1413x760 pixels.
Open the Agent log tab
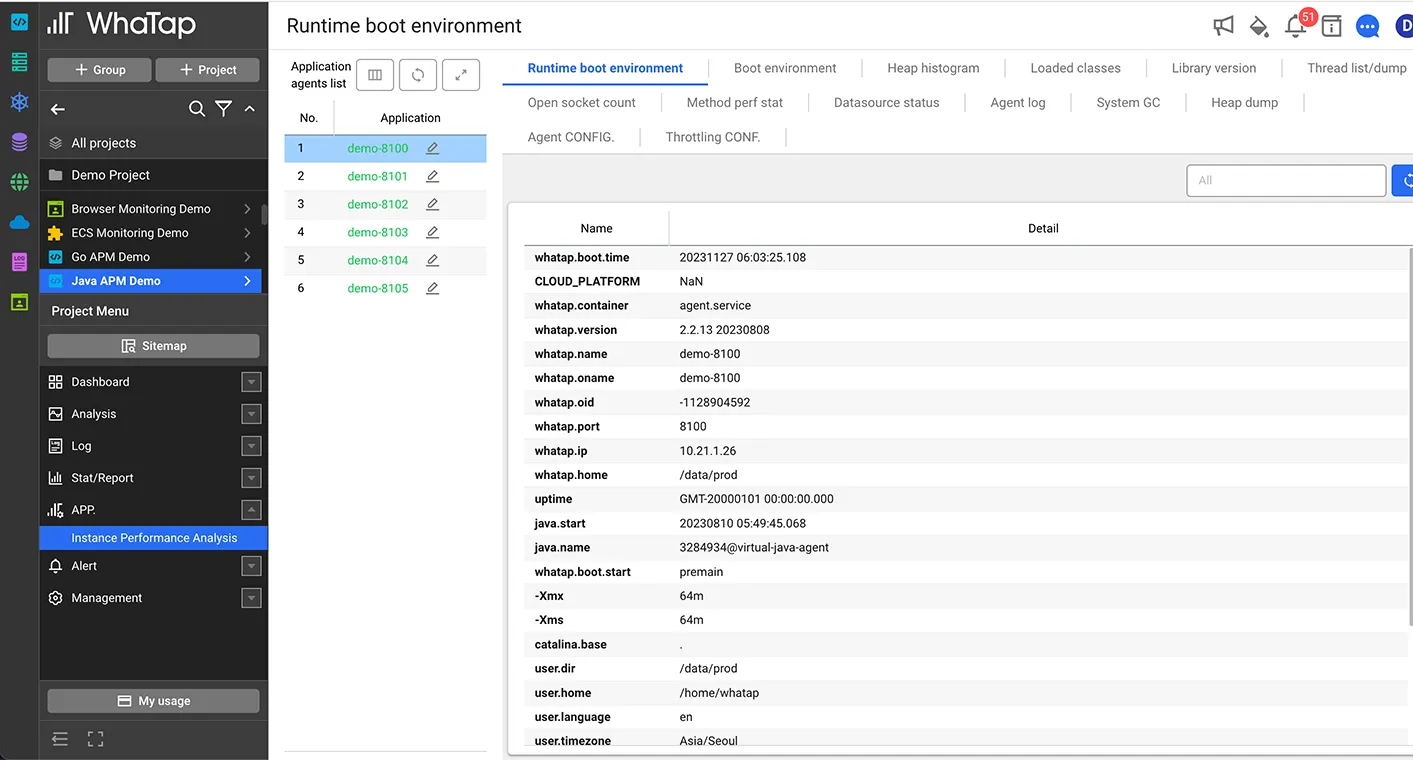coord(1017,102)
